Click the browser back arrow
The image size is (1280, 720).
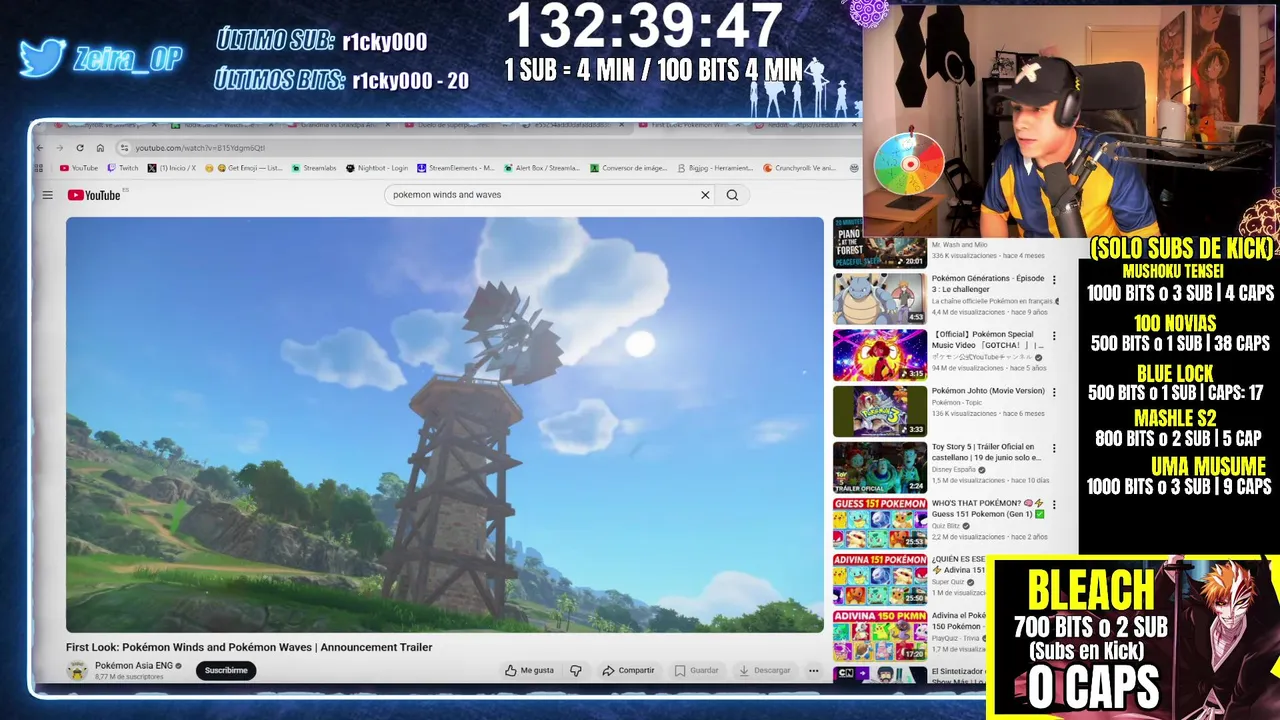(x=40, y=148)
